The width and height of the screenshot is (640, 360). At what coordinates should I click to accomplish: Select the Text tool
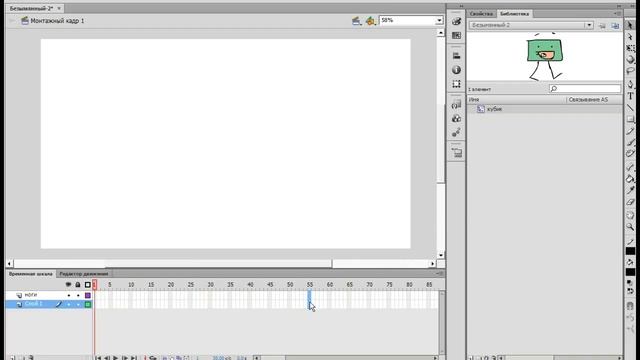(630, 96)
